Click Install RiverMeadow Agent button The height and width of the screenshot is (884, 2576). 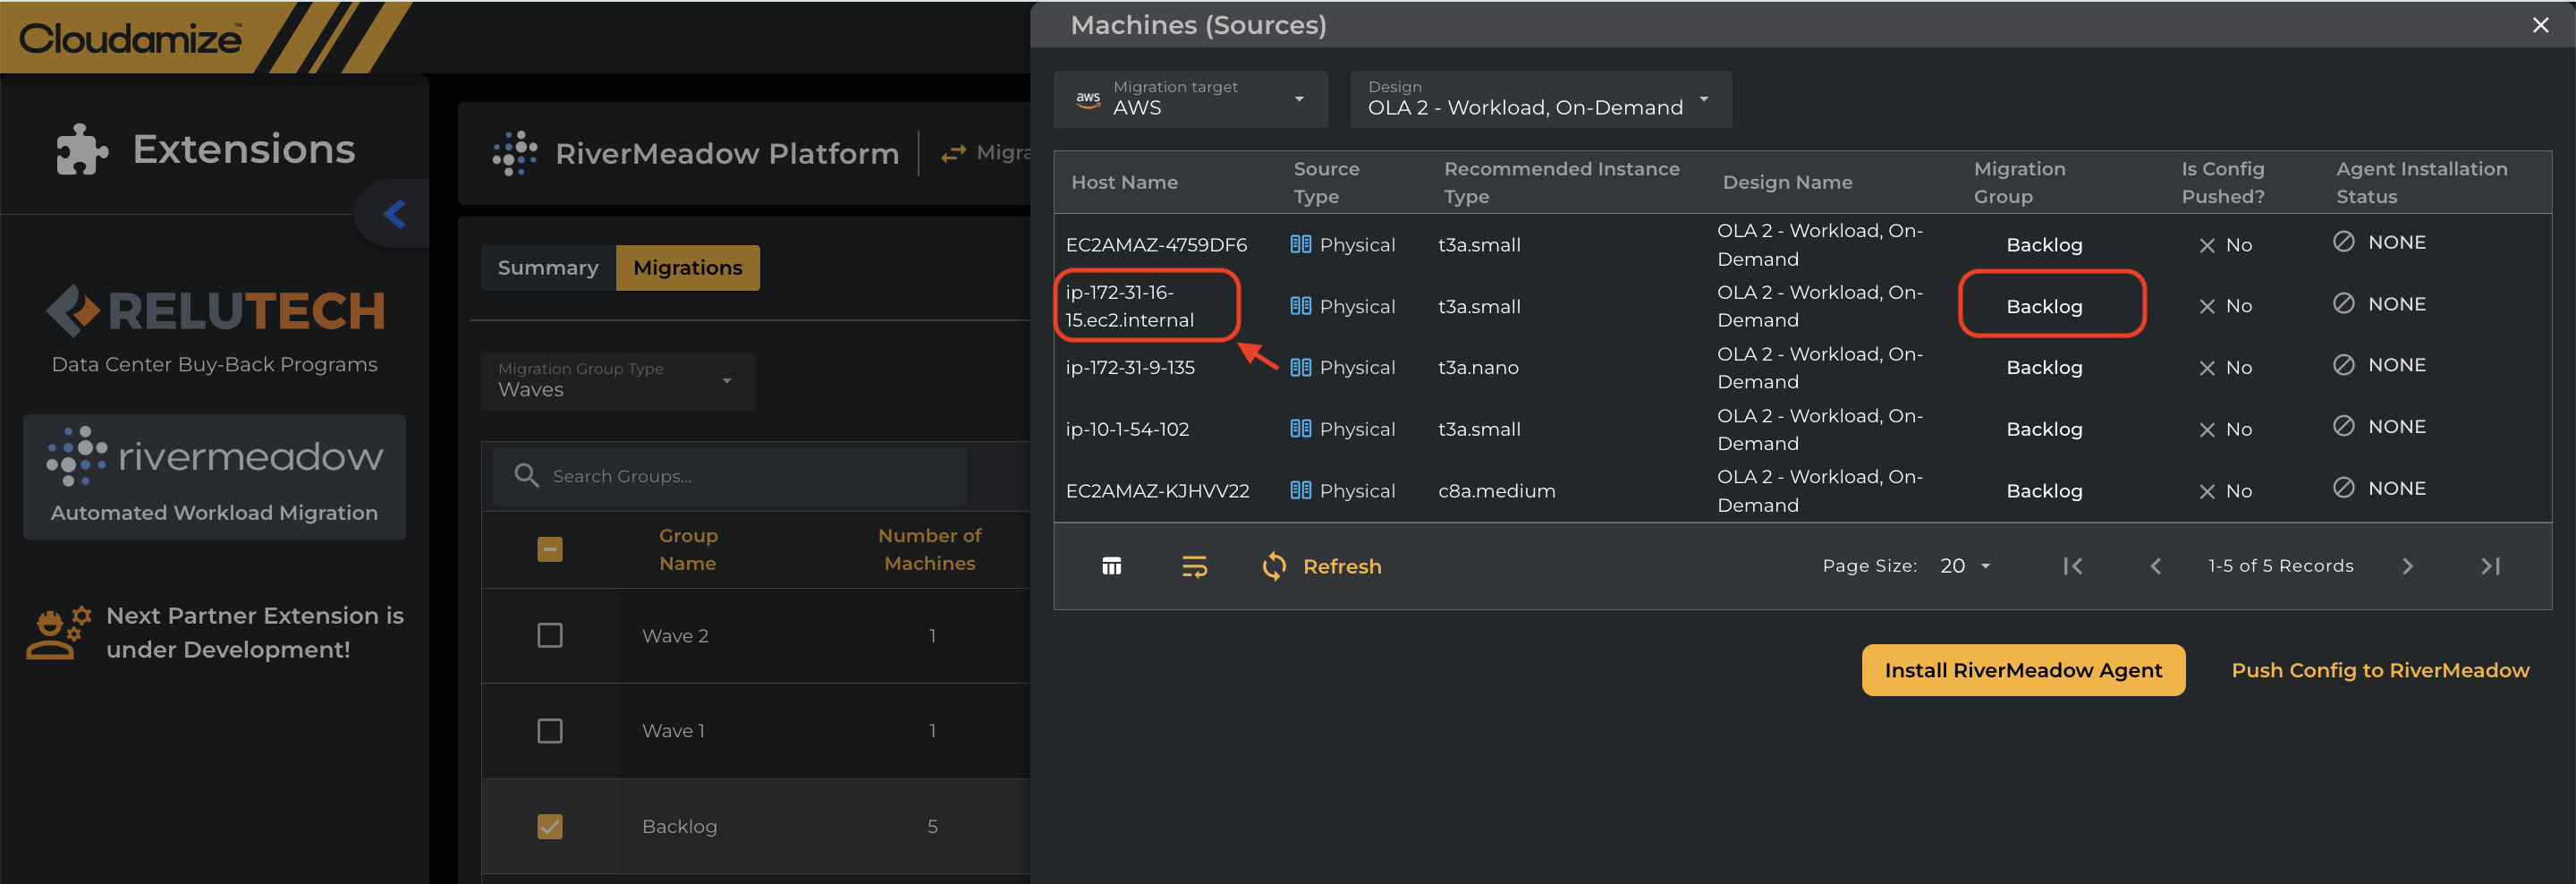(x=2023, y=670)
